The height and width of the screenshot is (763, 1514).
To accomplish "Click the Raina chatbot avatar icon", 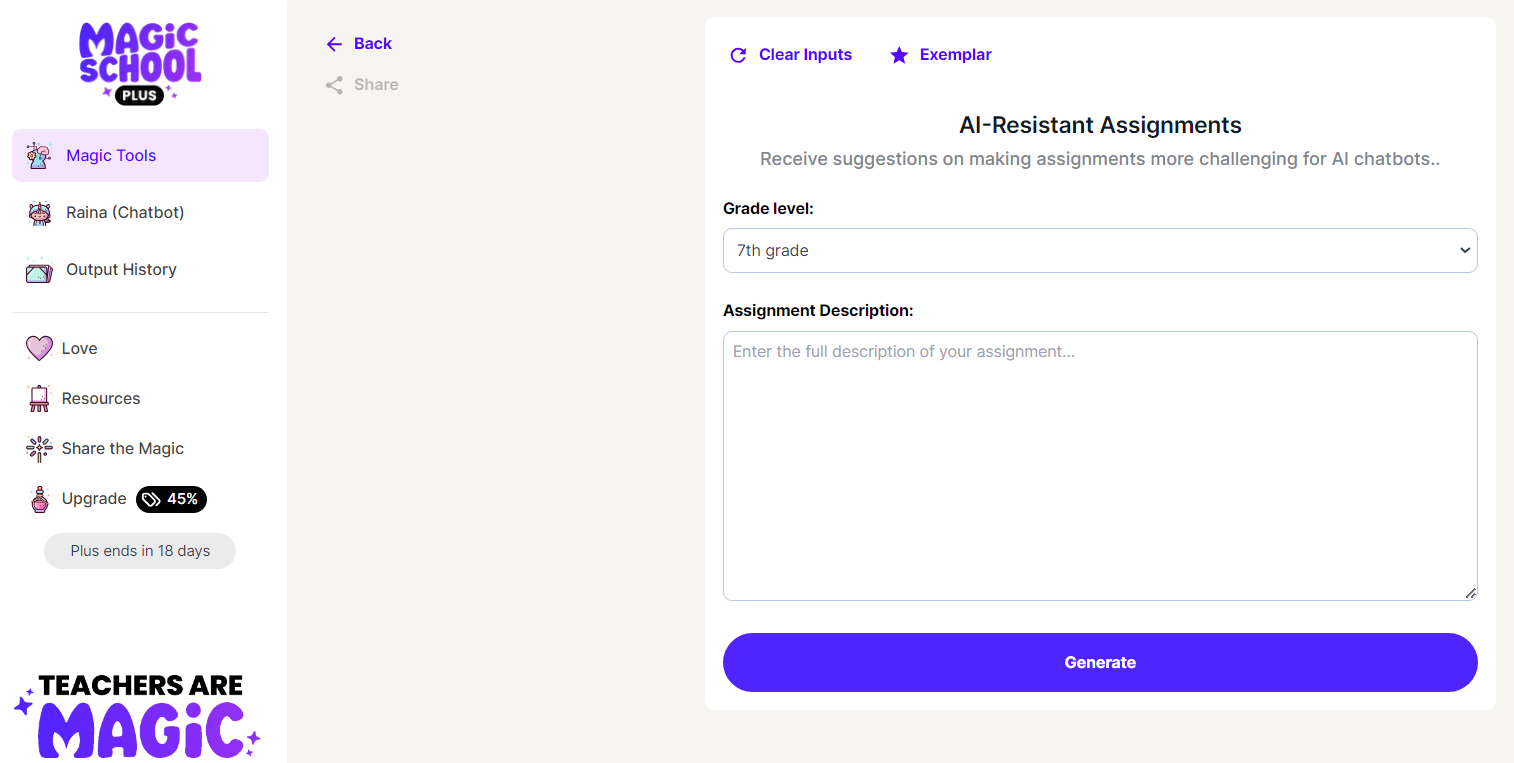I will [x=39, y=213].
